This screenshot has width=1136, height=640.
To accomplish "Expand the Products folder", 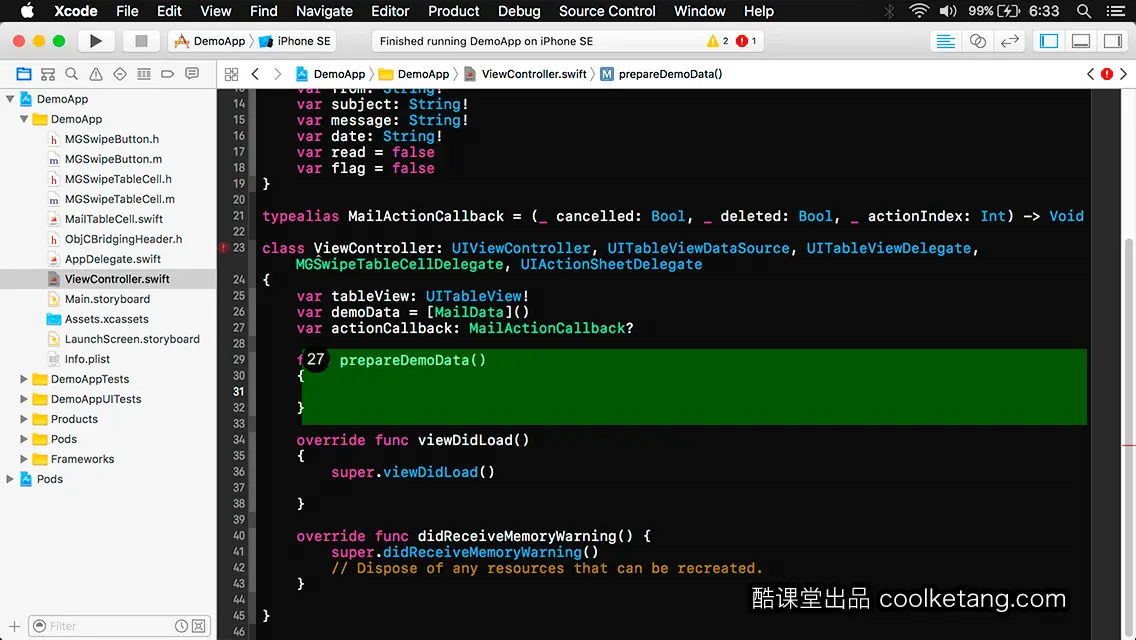I will (x=24, y=419).
